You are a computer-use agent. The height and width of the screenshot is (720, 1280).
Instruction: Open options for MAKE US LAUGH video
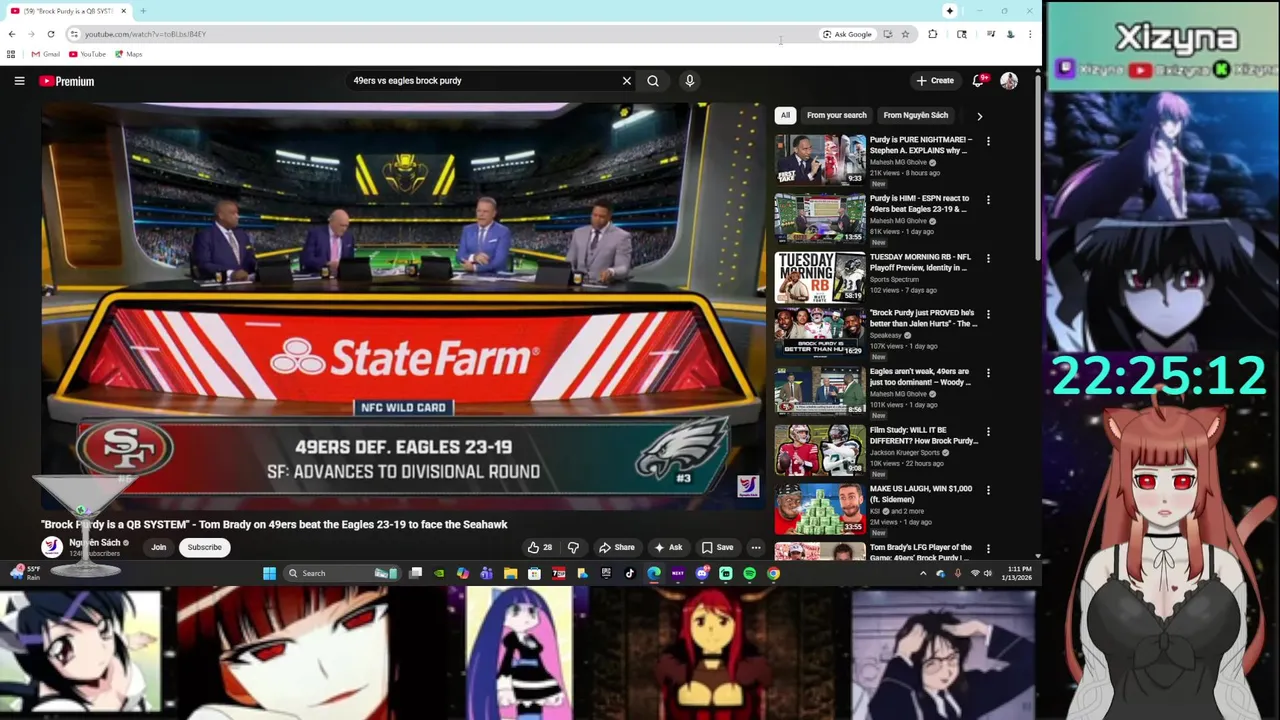(988, 490)
